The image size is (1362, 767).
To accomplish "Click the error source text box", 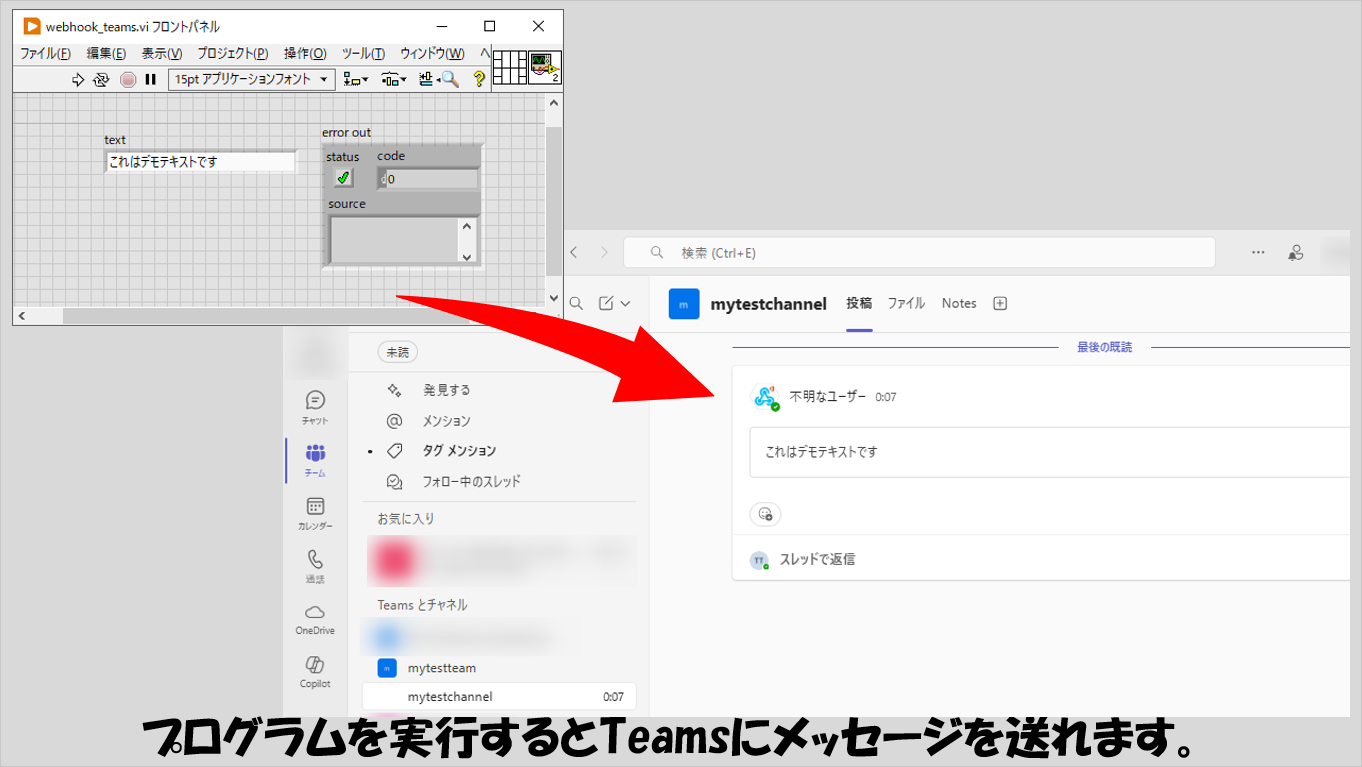I will [x=394, y=240].
